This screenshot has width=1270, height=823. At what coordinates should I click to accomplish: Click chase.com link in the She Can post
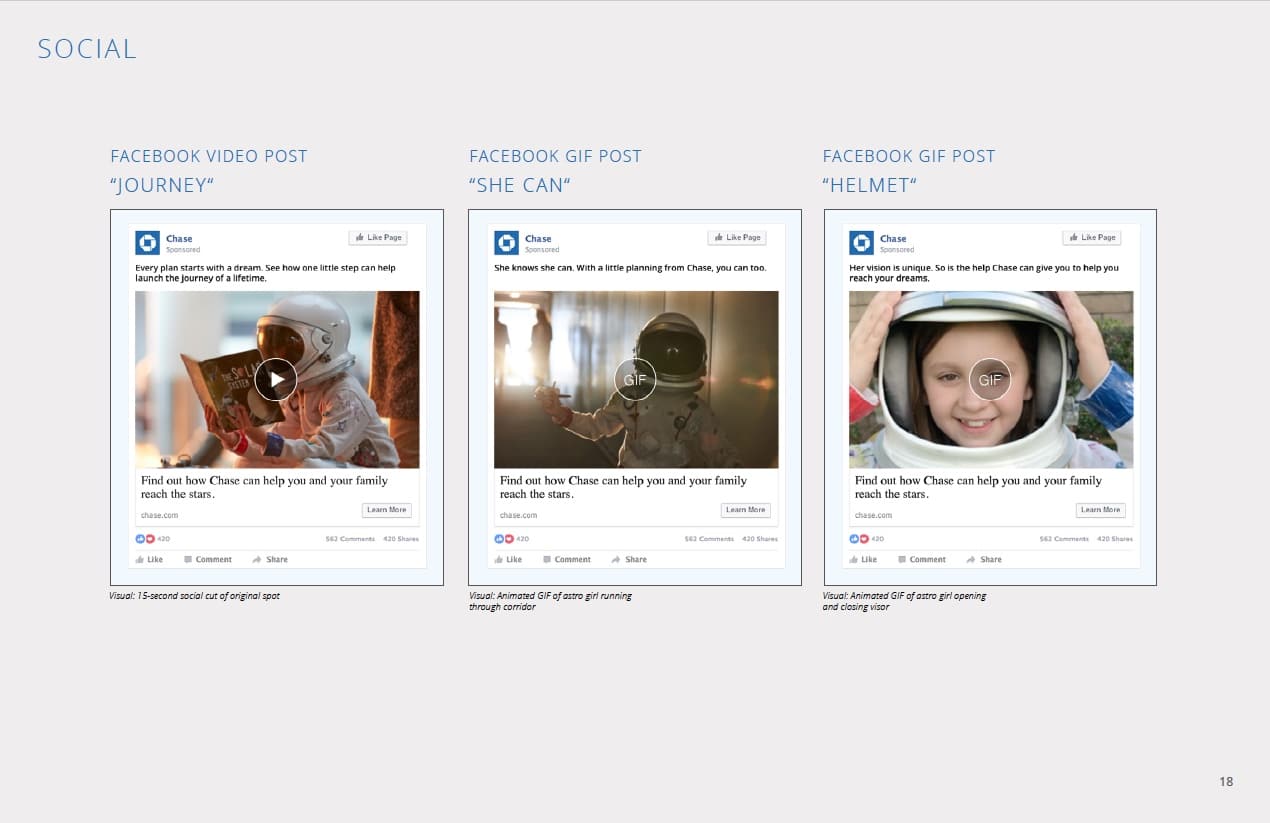[x=519, y=515]
